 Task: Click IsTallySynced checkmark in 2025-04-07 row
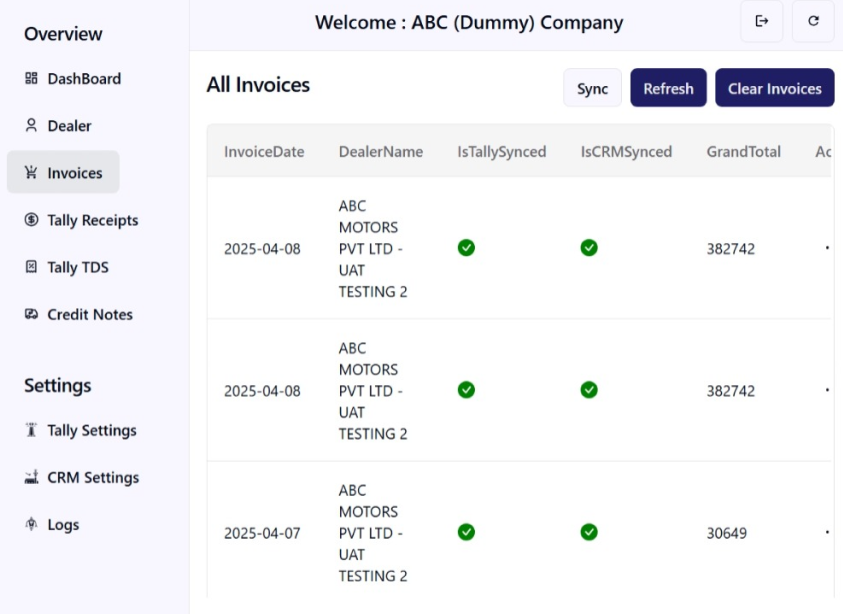point(466,532)
